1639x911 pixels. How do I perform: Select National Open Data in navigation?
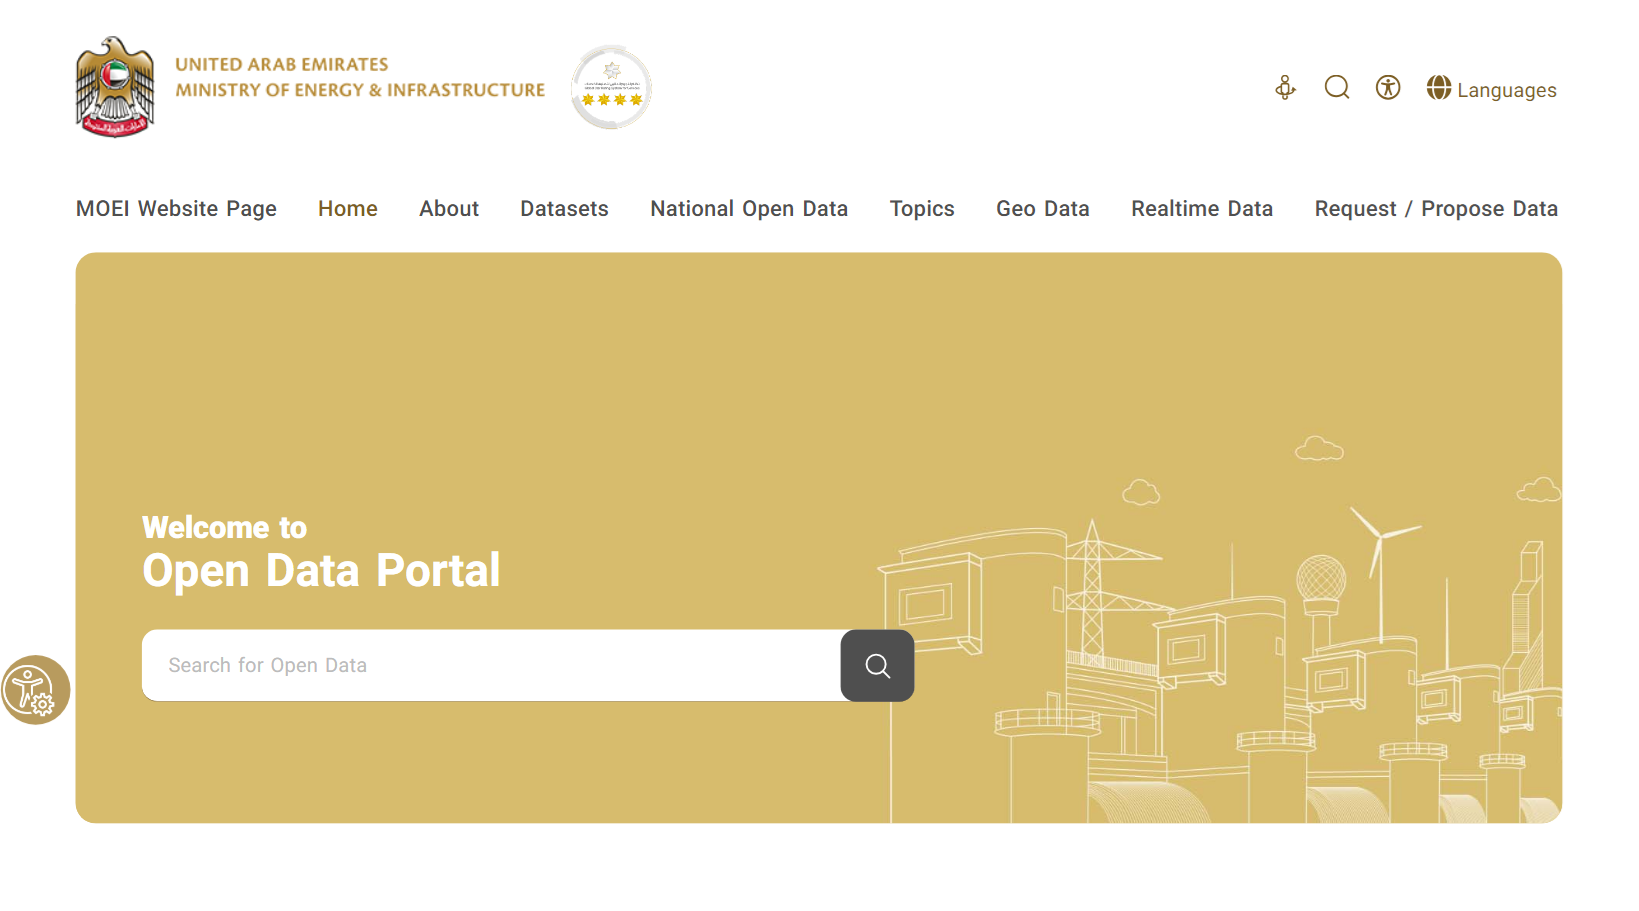click(748, 209)
